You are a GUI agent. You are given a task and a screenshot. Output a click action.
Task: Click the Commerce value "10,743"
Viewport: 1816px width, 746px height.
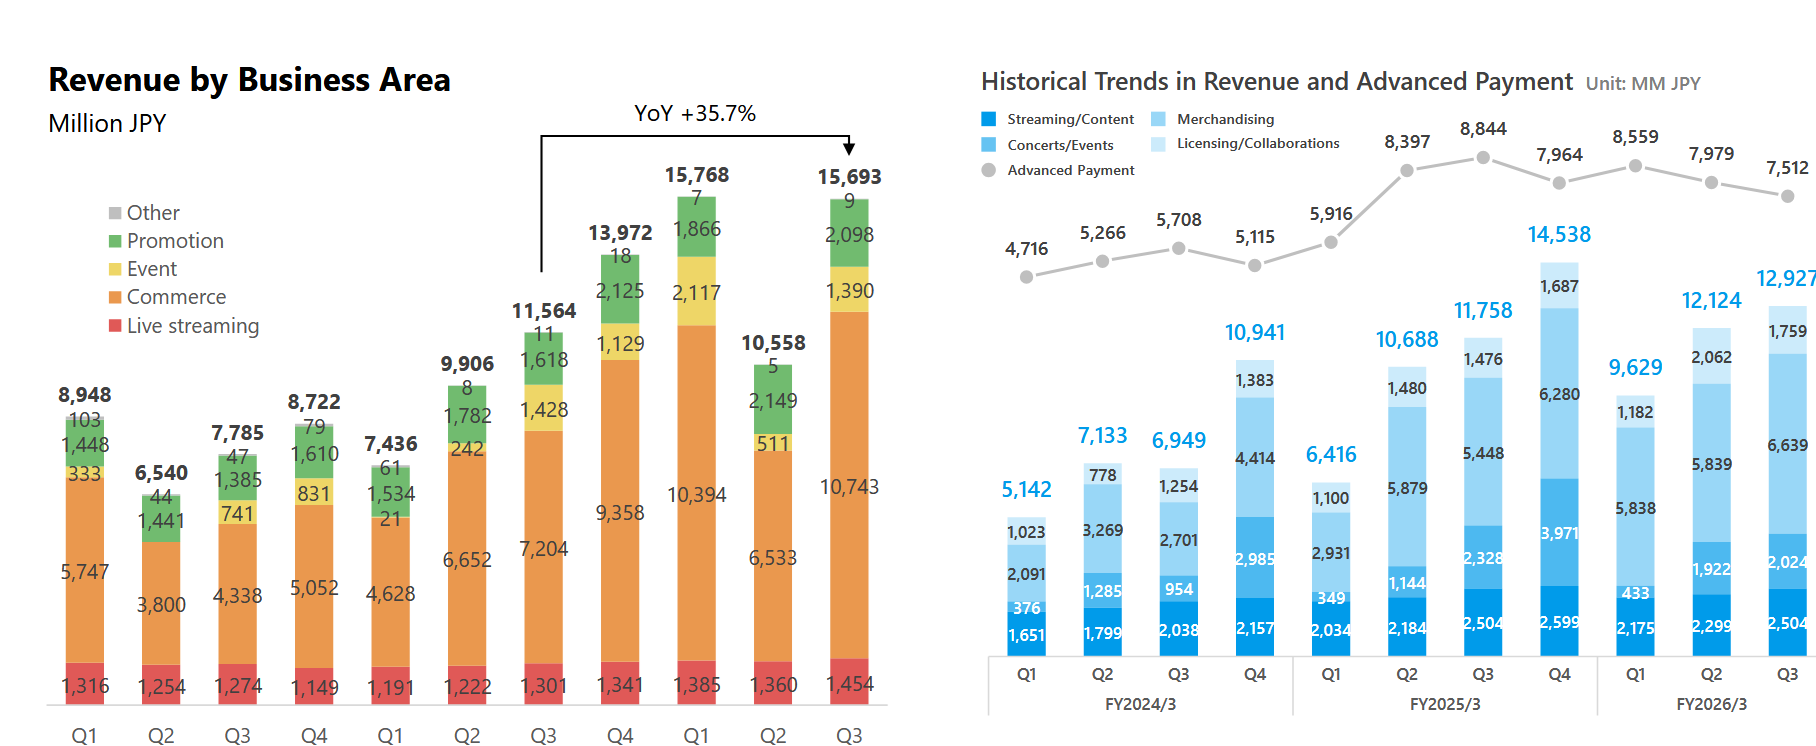[x=849, y=487]
